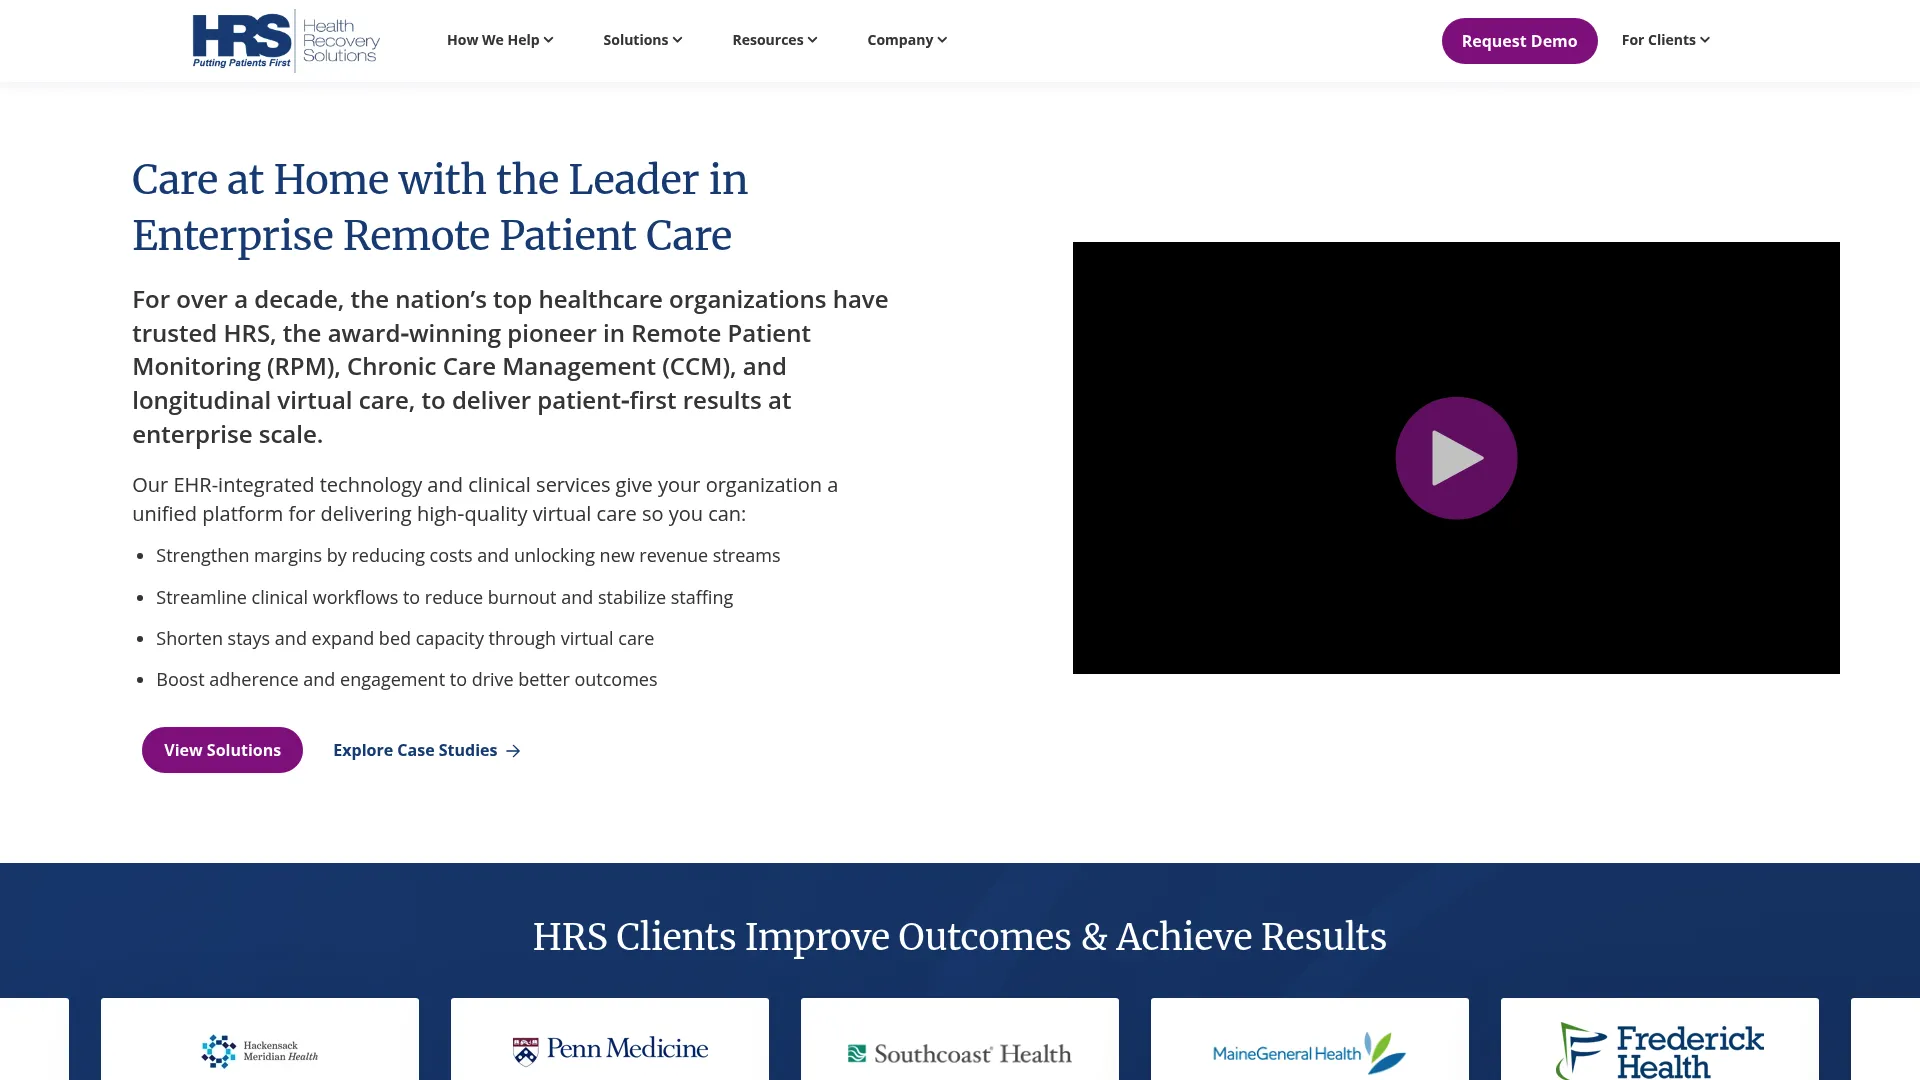Click the 'For over a decade' intro paragraph
This screenshot has height=1080, width=1920.
click(510, 366)
